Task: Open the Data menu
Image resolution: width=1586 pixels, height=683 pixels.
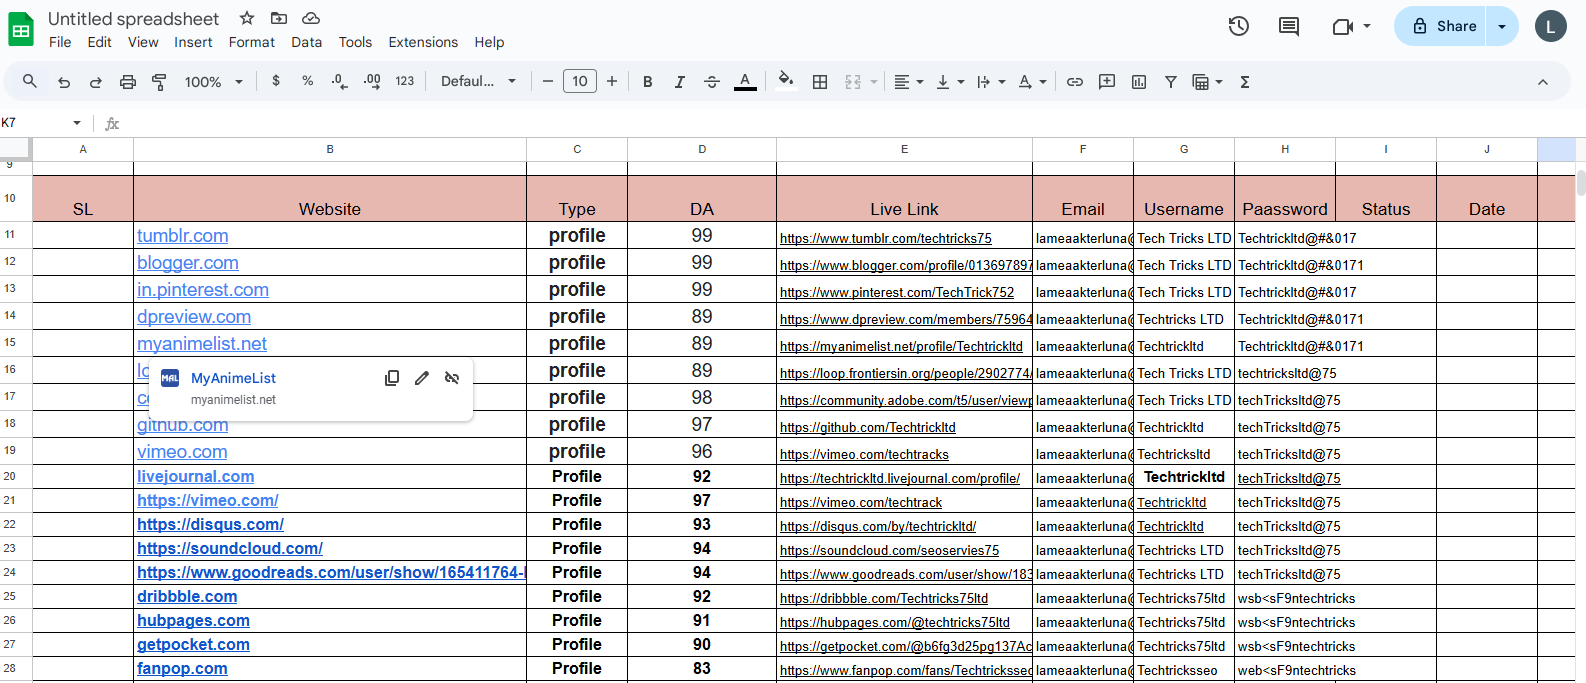Action: tap(306, 42)
